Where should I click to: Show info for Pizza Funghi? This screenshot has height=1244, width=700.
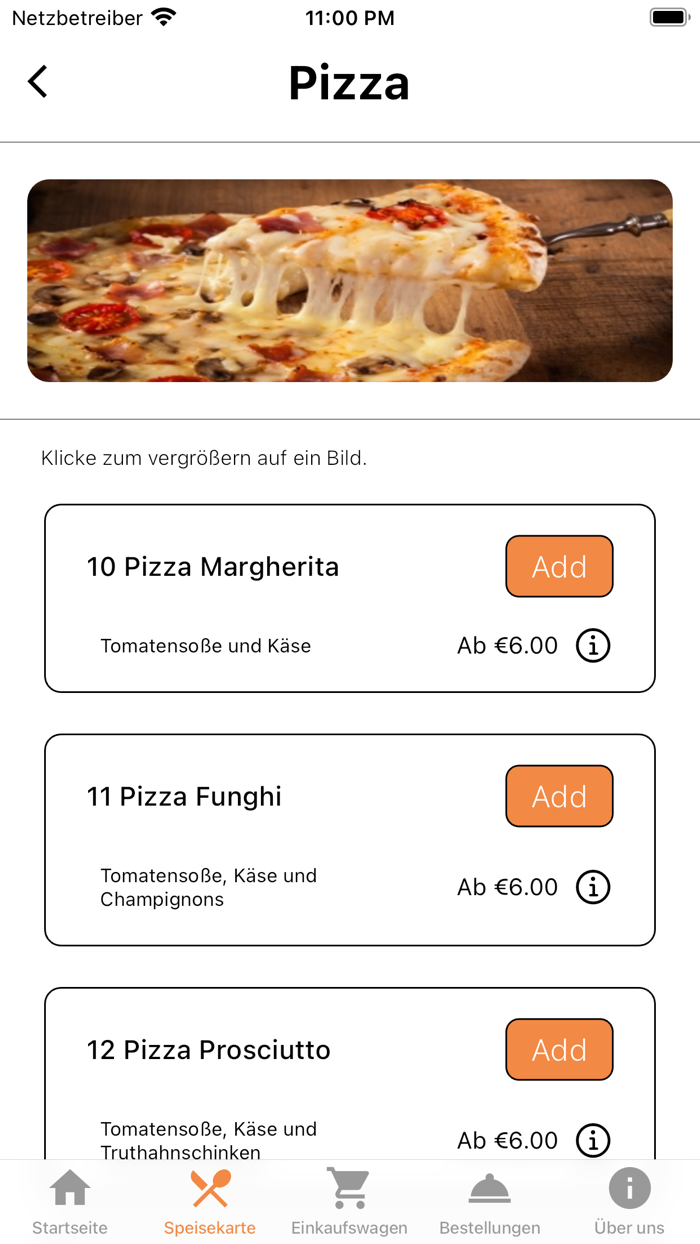592,887
